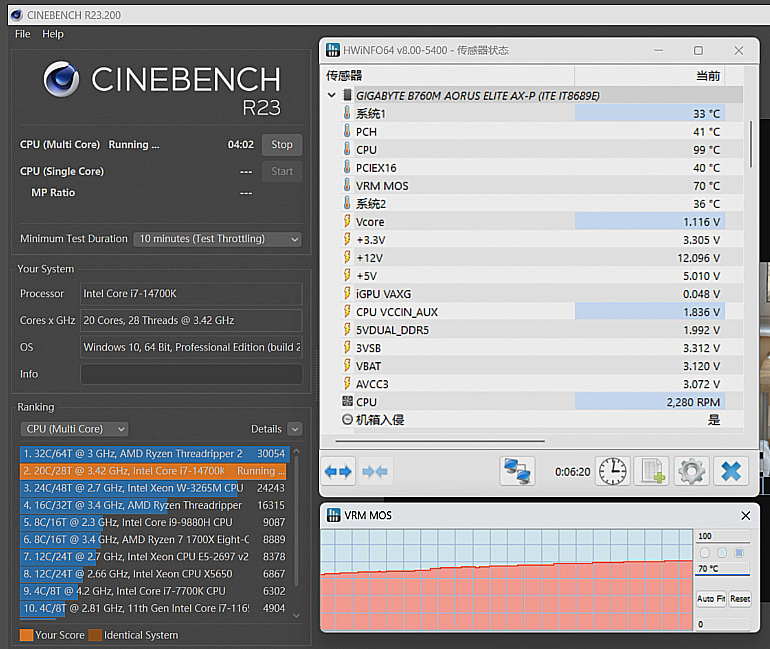
Task: Toggle the blue square option in VRM graph
Action: (739, 552)
